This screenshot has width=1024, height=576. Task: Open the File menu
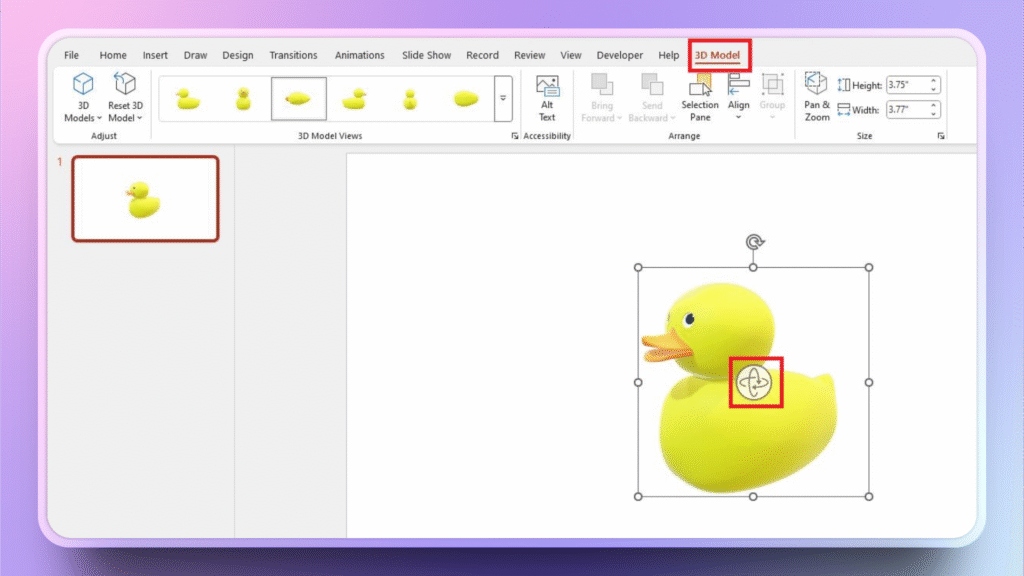click(72, 55)
